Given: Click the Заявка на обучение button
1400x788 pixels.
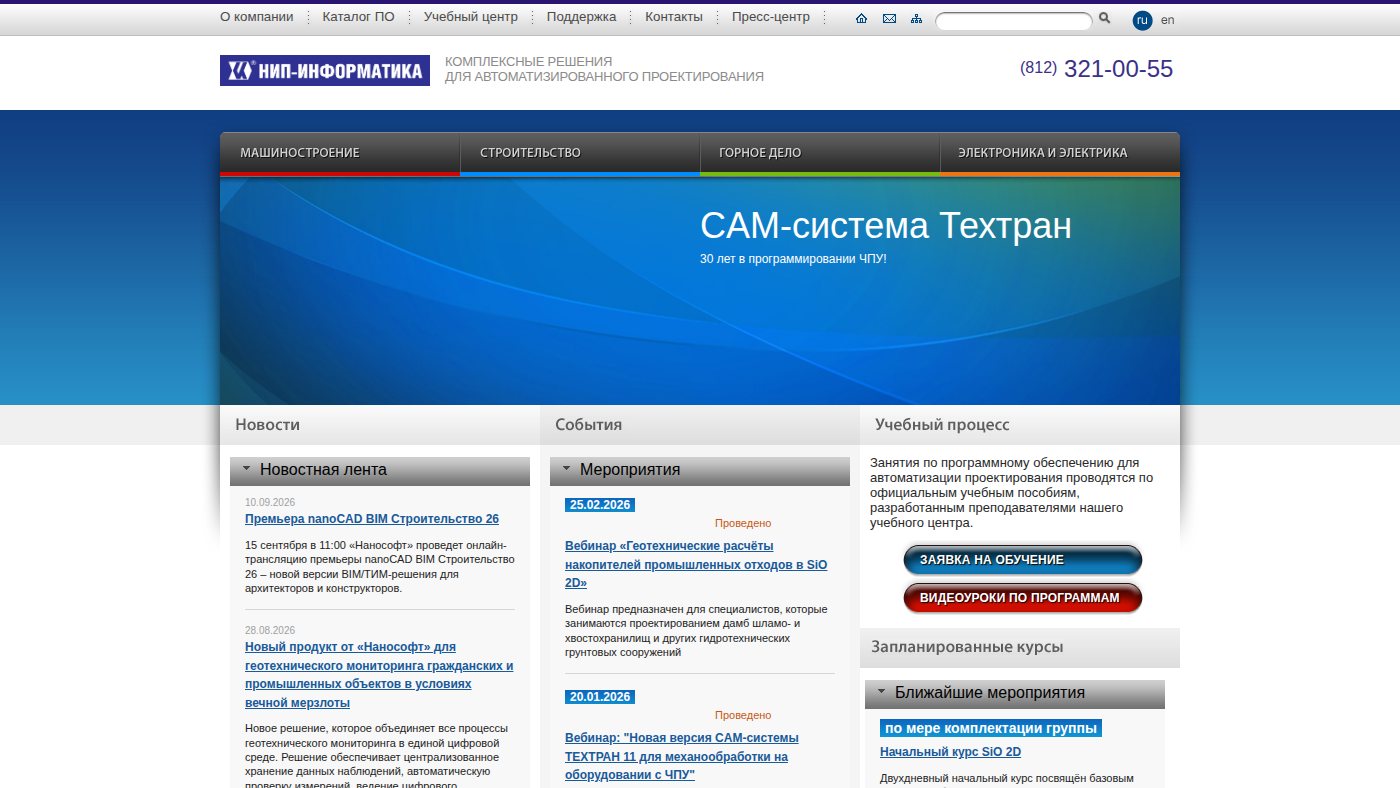Looking at the screenshot, I should point(1023,560).
